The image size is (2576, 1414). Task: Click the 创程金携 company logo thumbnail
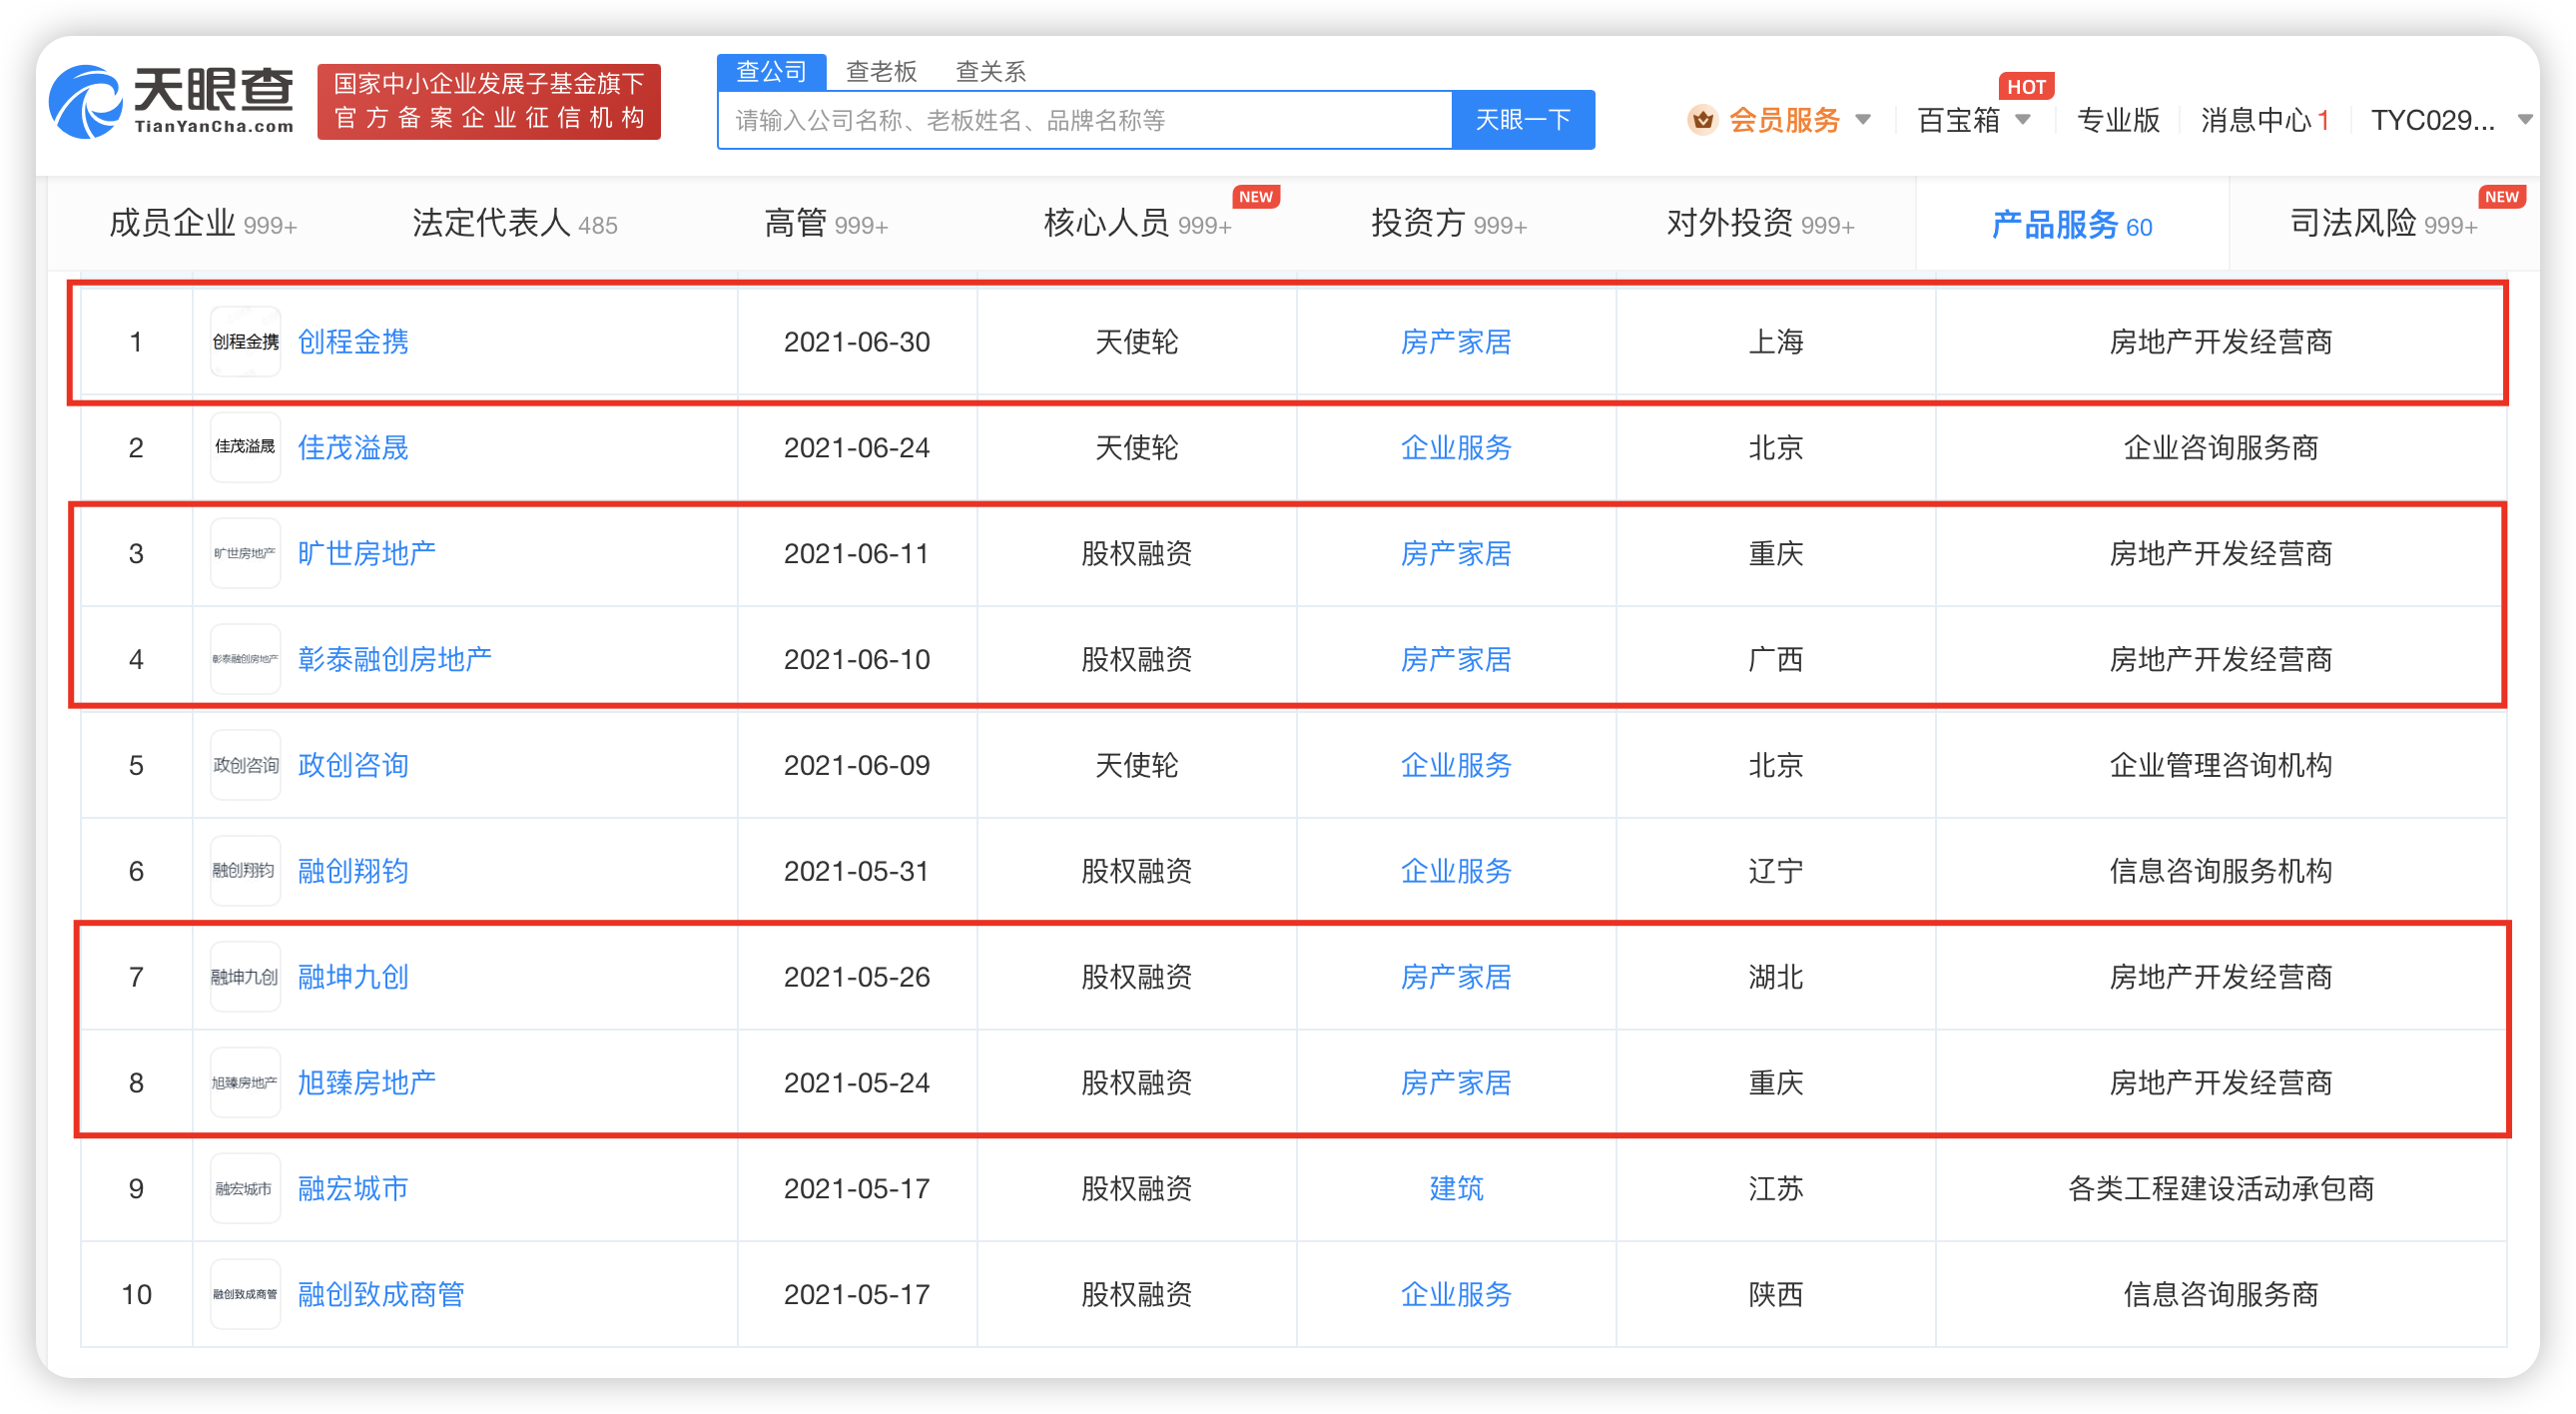point(245,342)
